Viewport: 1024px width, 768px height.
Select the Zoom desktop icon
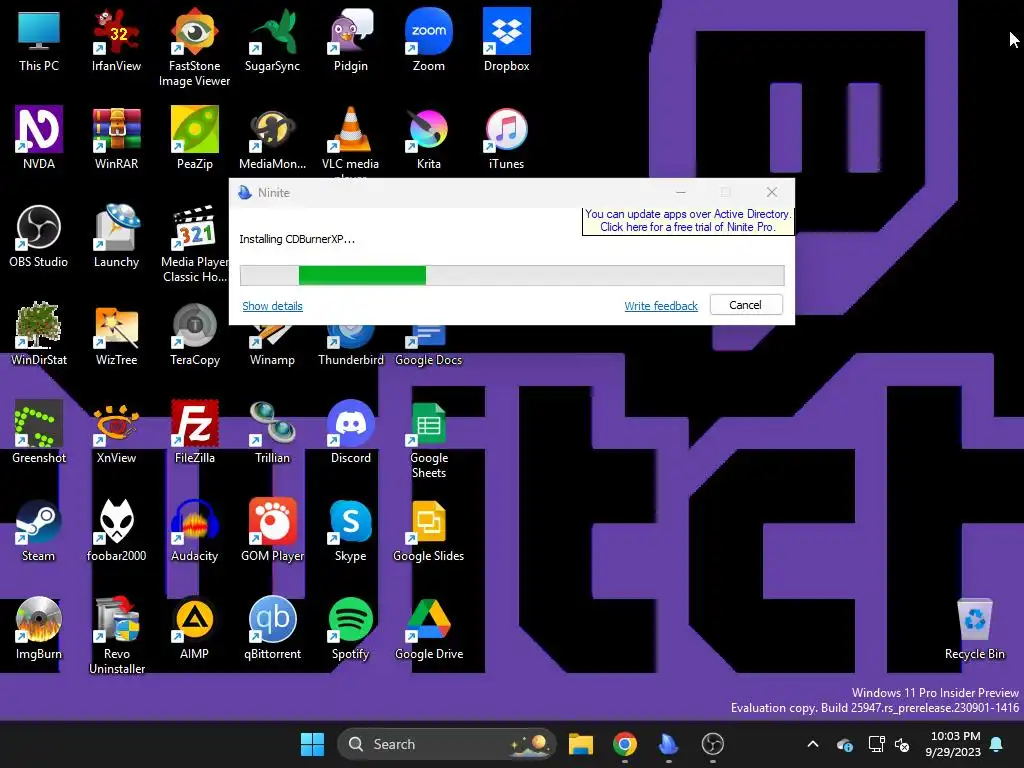428,40
